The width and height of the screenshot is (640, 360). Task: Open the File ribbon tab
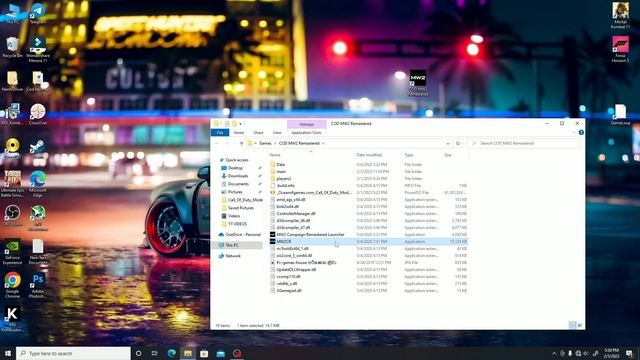pos(220,133)
